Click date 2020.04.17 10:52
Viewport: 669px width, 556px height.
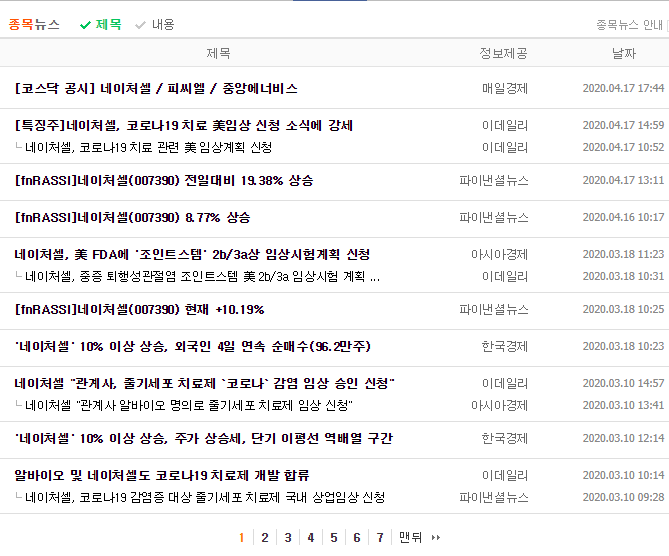[623, 147]
